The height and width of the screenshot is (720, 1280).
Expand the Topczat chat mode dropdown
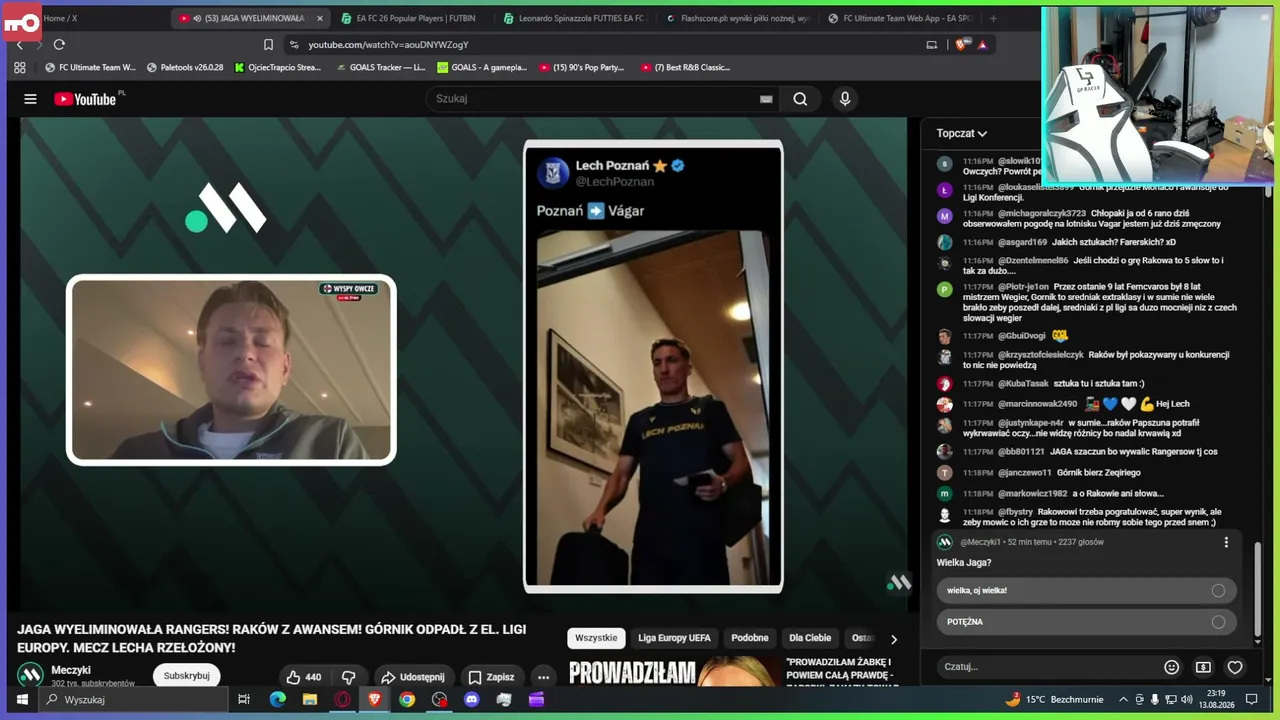pos(962,133)
